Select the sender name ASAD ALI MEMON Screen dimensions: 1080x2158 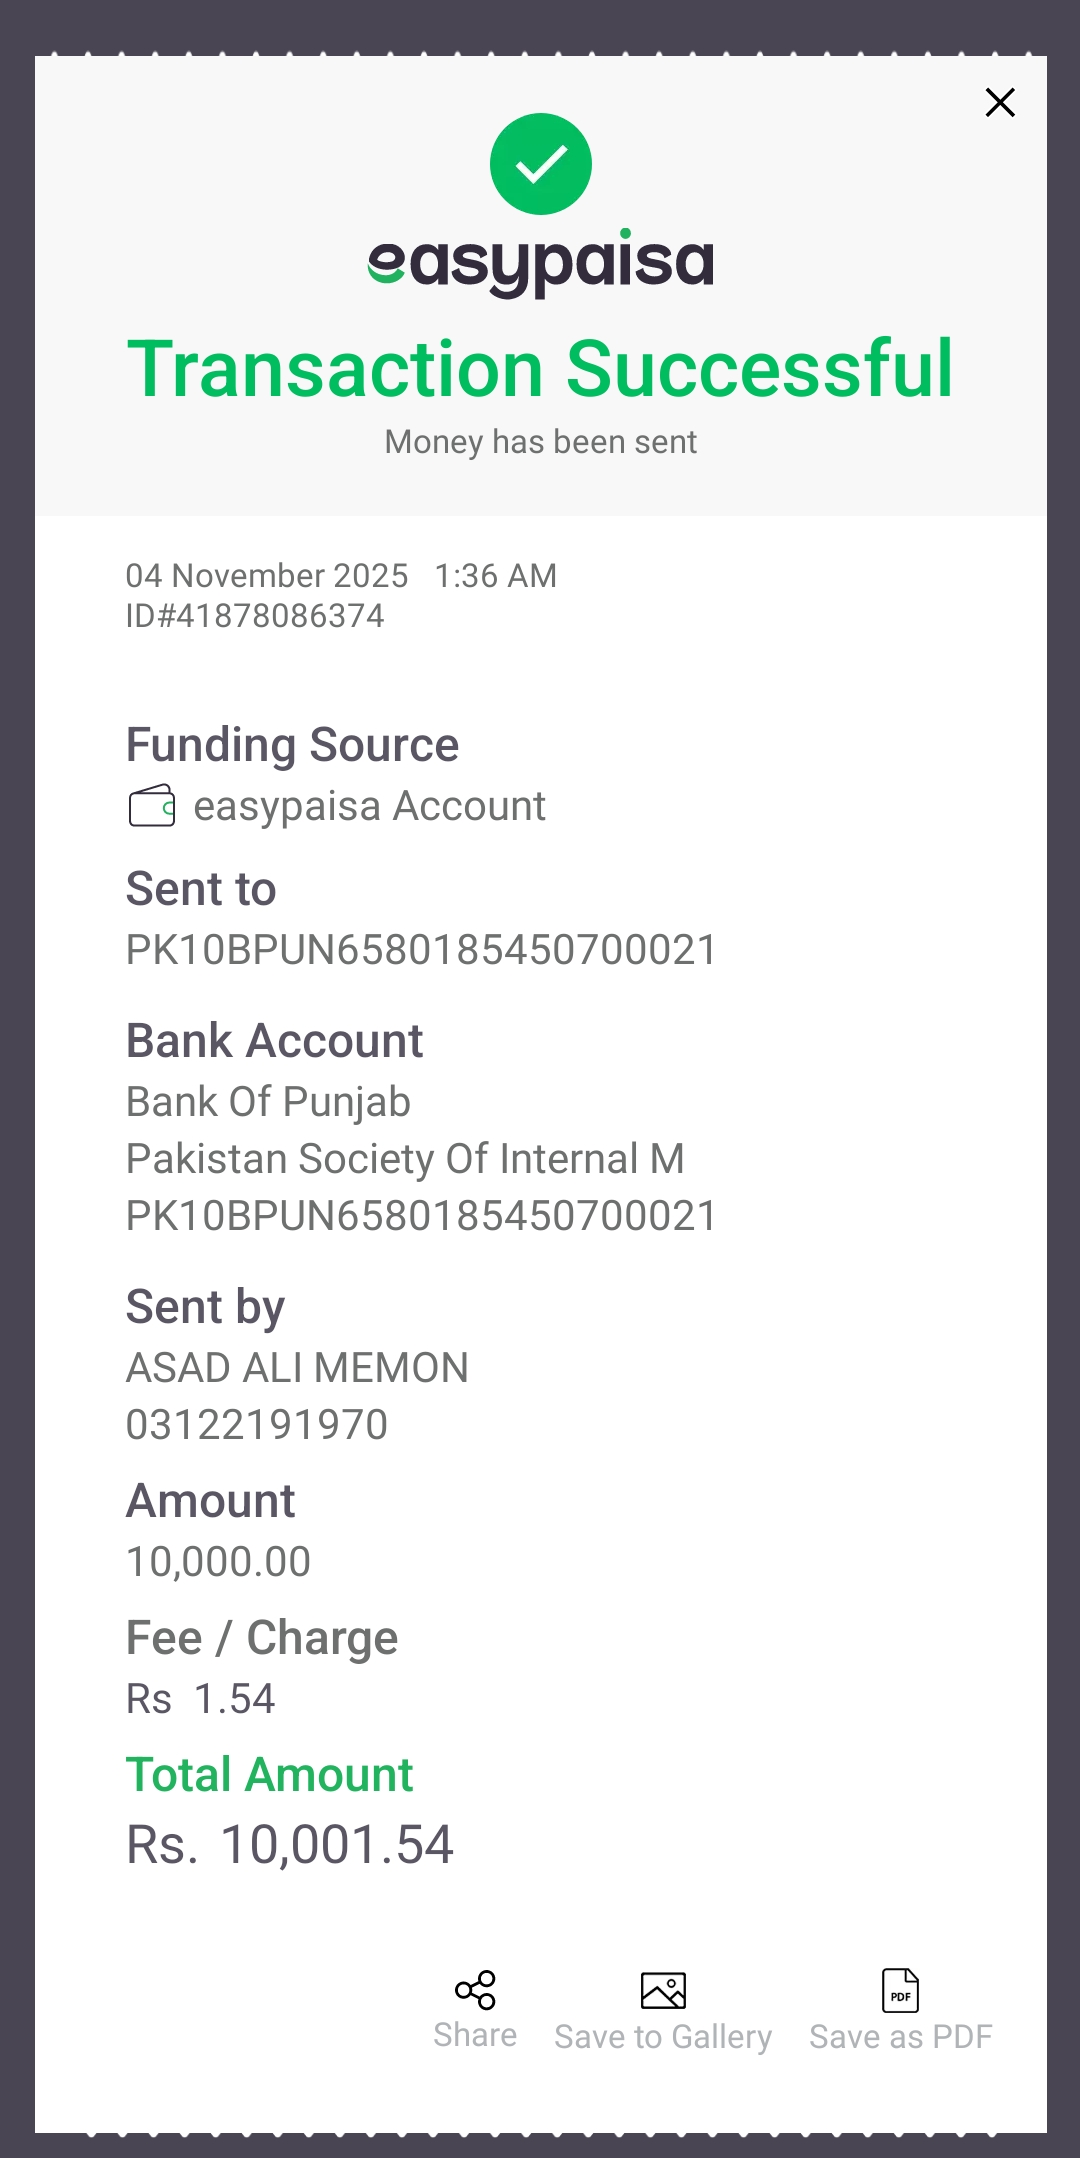pos(297,1368)
